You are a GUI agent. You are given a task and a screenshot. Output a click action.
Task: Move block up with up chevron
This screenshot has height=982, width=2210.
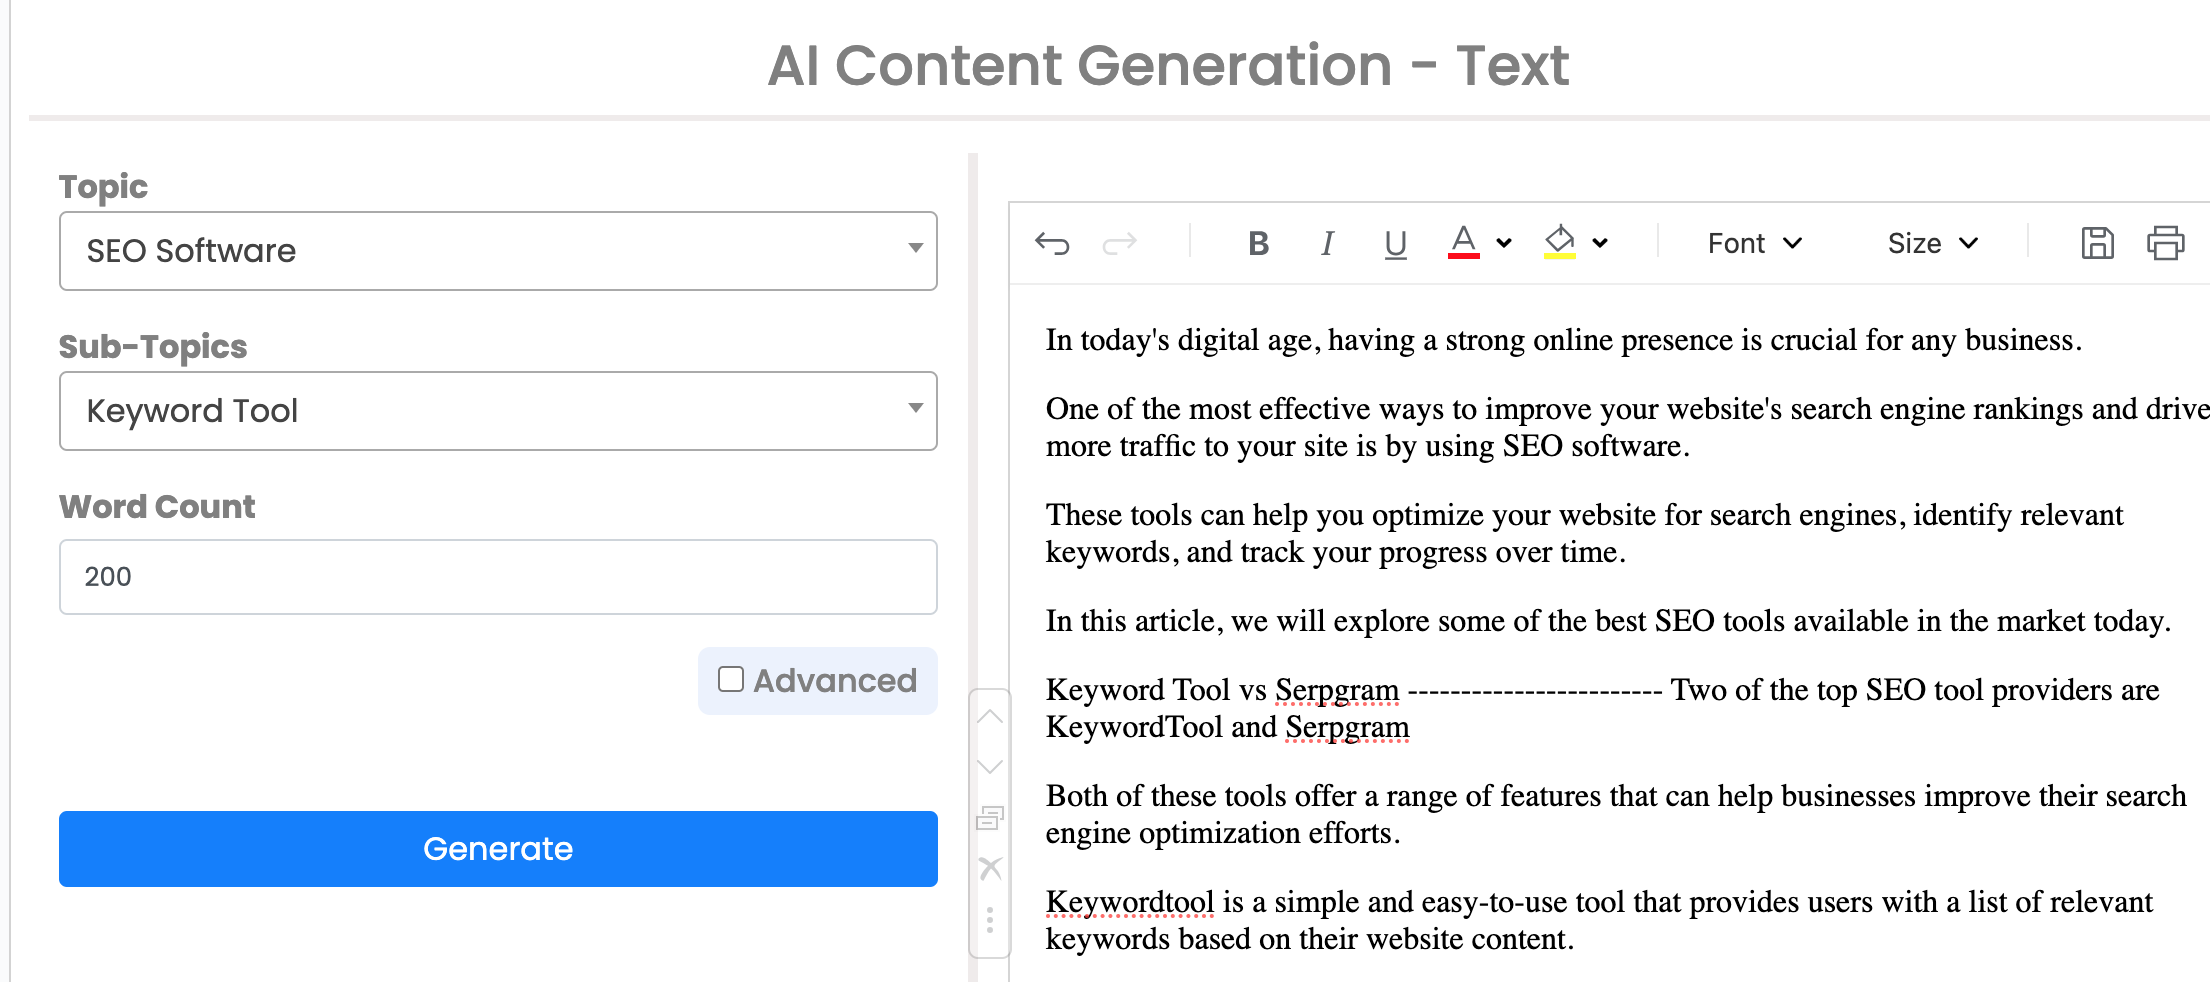point(989,716)
